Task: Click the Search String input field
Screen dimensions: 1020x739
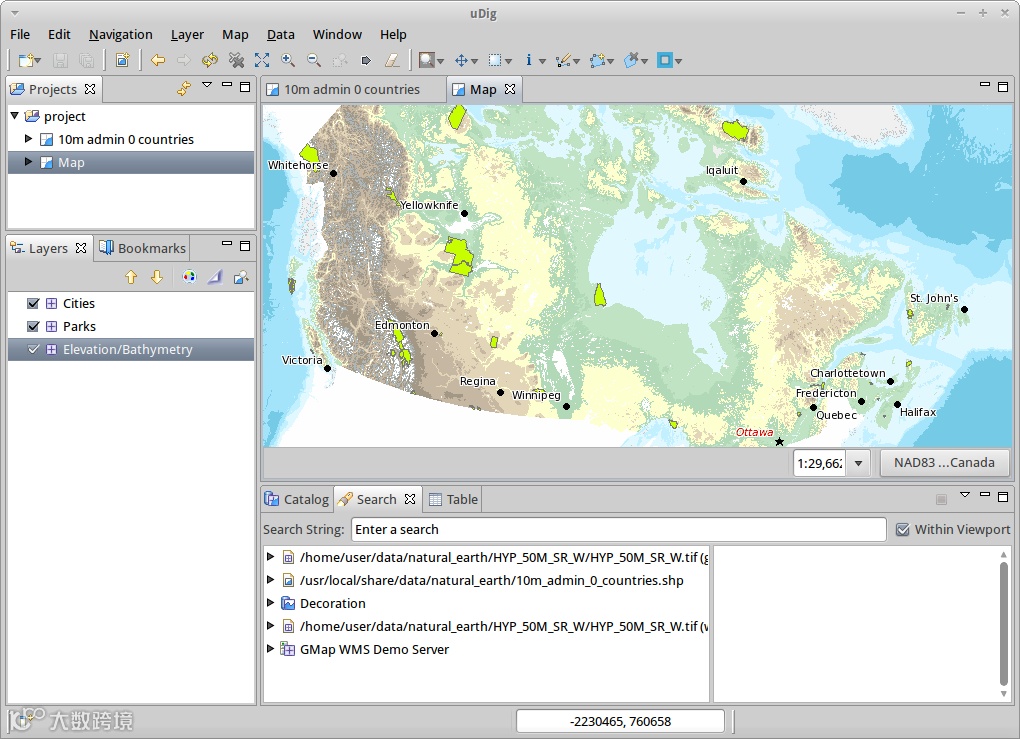Action: point(617,530)
